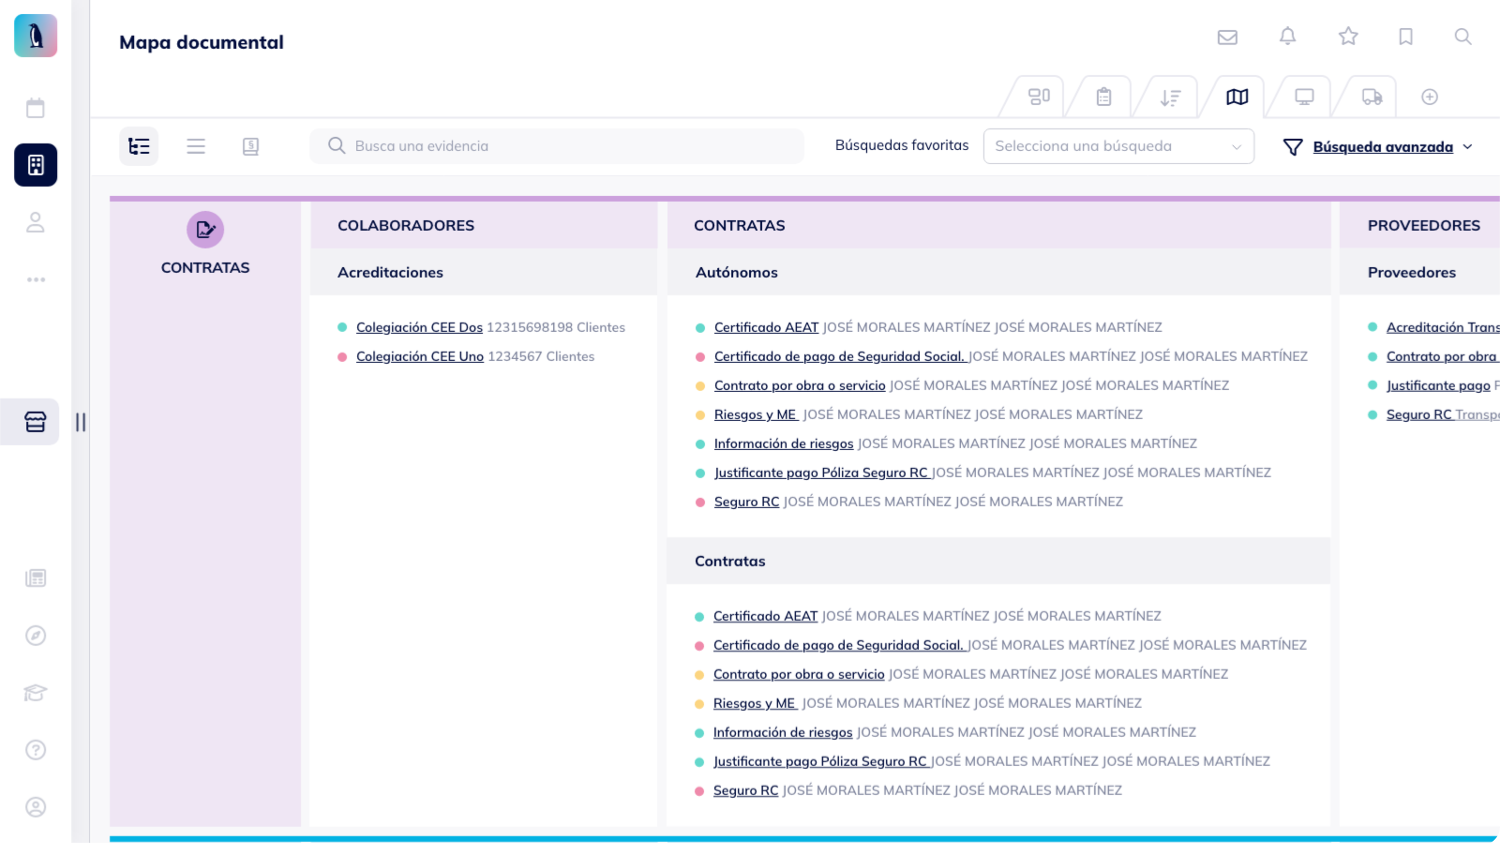Open the newspaper icon in left sidebar
The height and width of the screenshot is (846, 1500).
(36, 578)
